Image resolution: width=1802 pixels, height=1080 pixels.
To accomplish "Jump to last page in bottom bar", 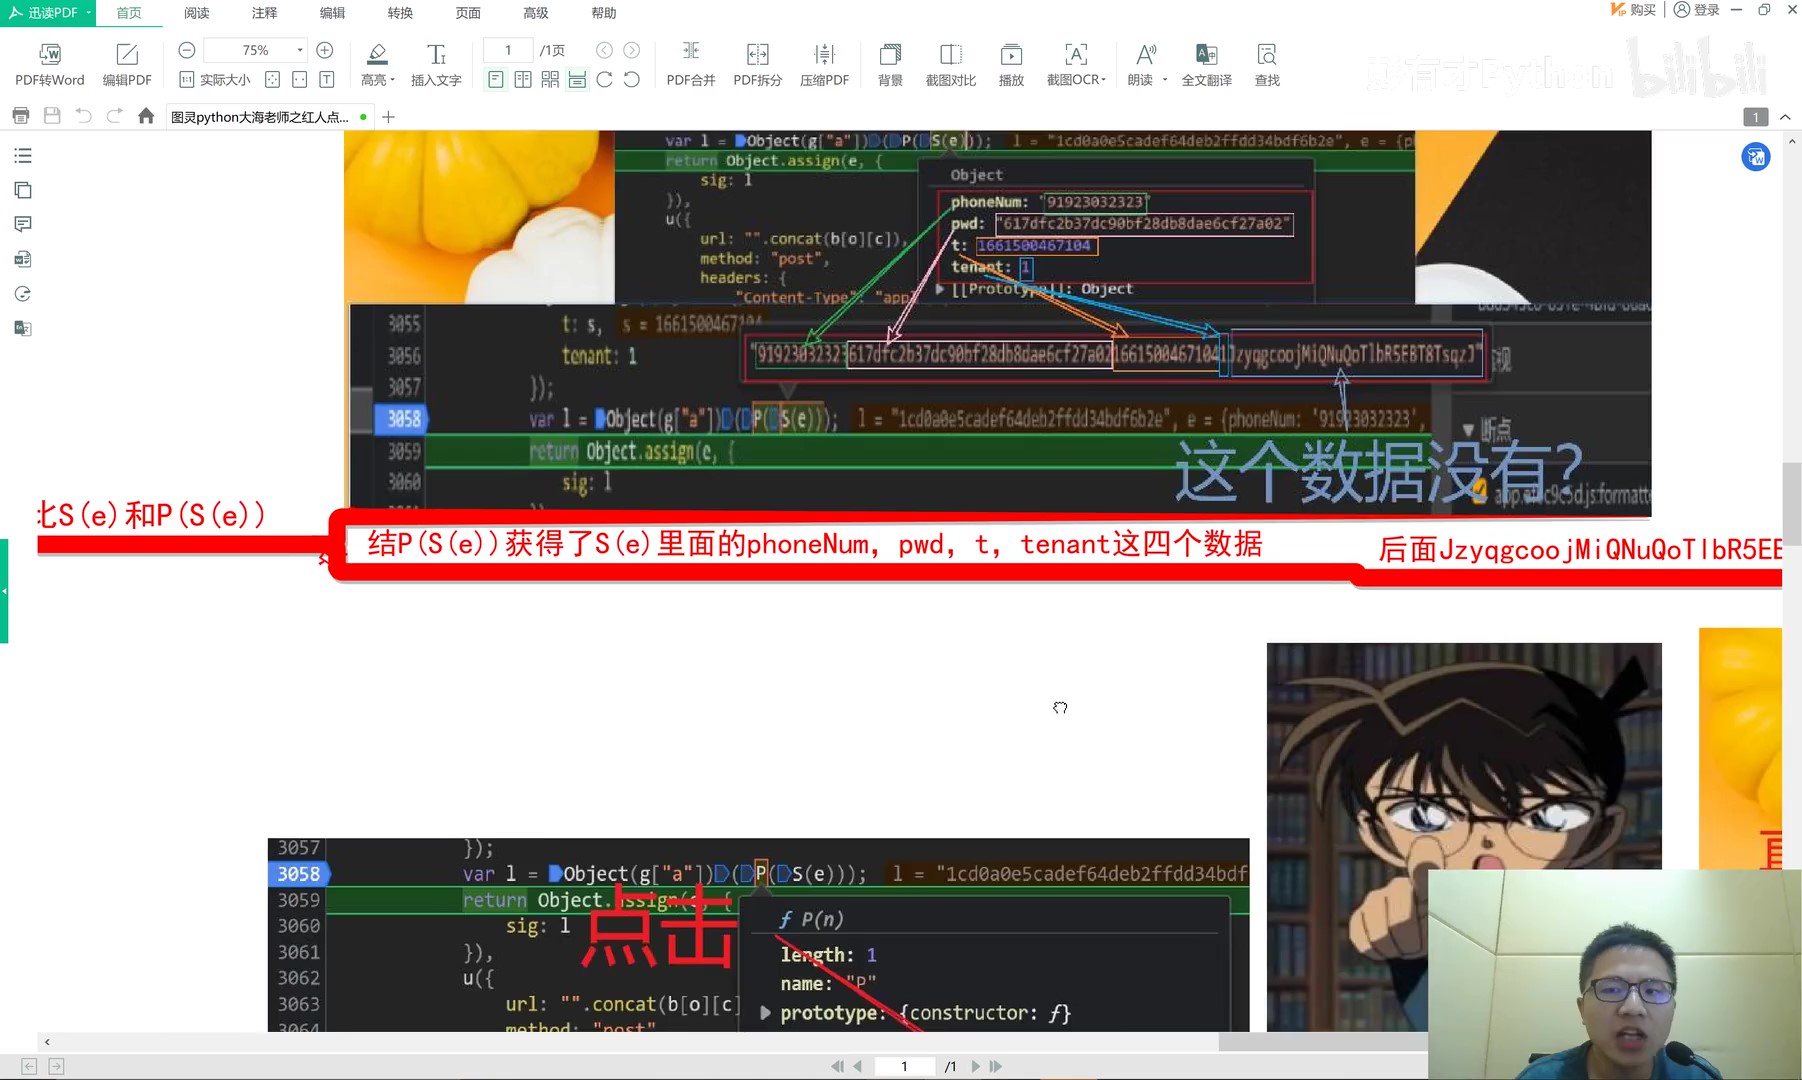I will tap(996, 1066).
